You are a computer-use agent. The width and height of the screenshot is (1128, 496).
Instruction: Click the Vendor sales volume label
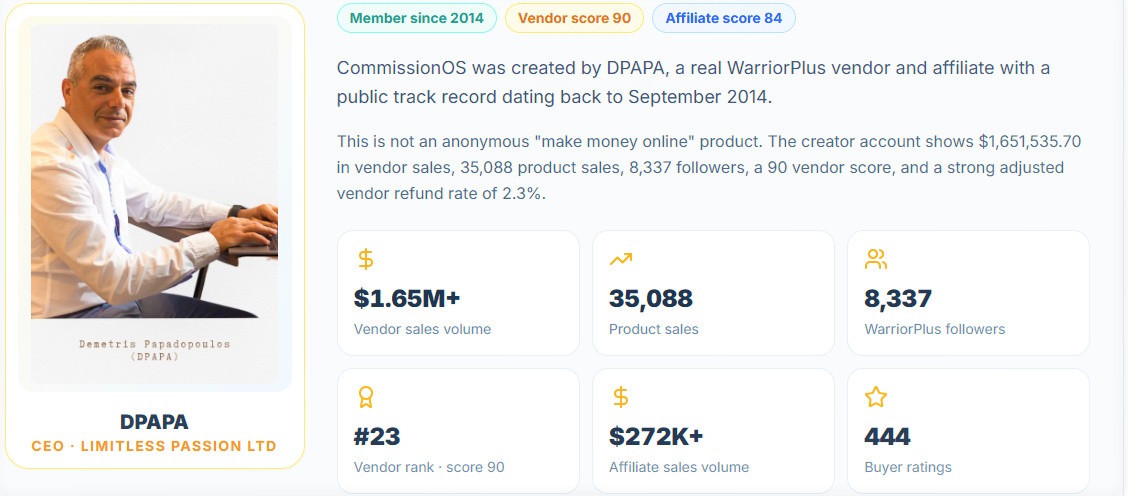pos(422,330)
